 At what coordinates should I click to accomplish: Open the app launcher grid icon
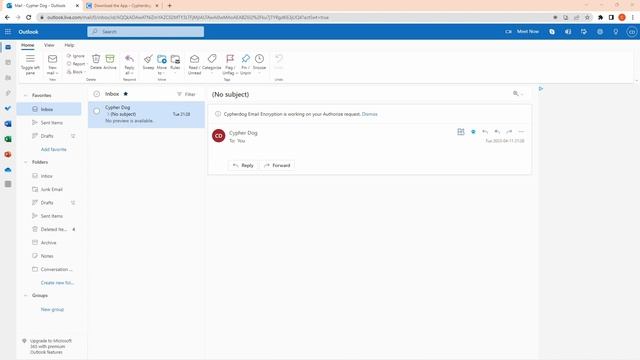coord(8,31)
